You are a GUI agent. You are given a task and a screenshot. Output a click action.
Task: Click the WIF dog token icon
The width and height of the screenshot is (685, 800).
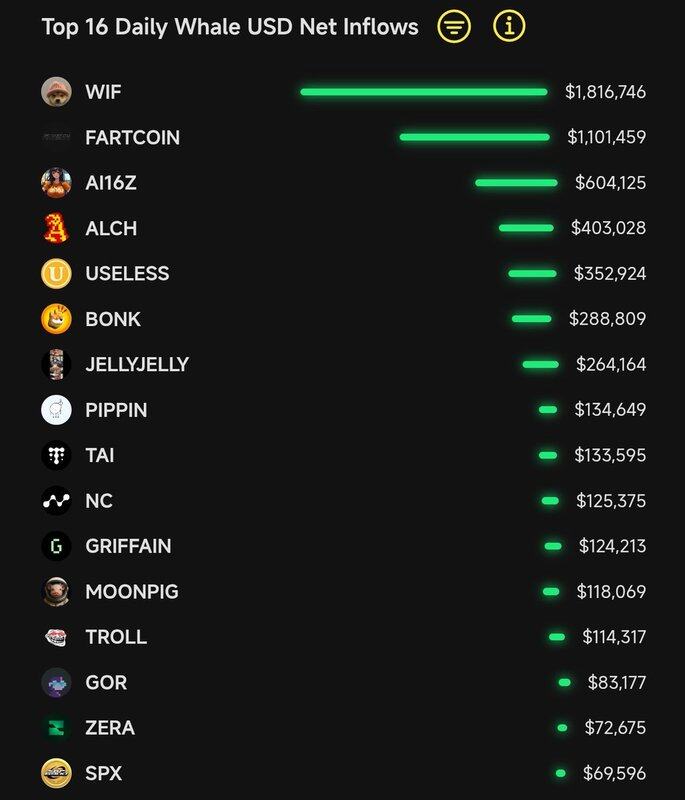(x=56, y=92)
